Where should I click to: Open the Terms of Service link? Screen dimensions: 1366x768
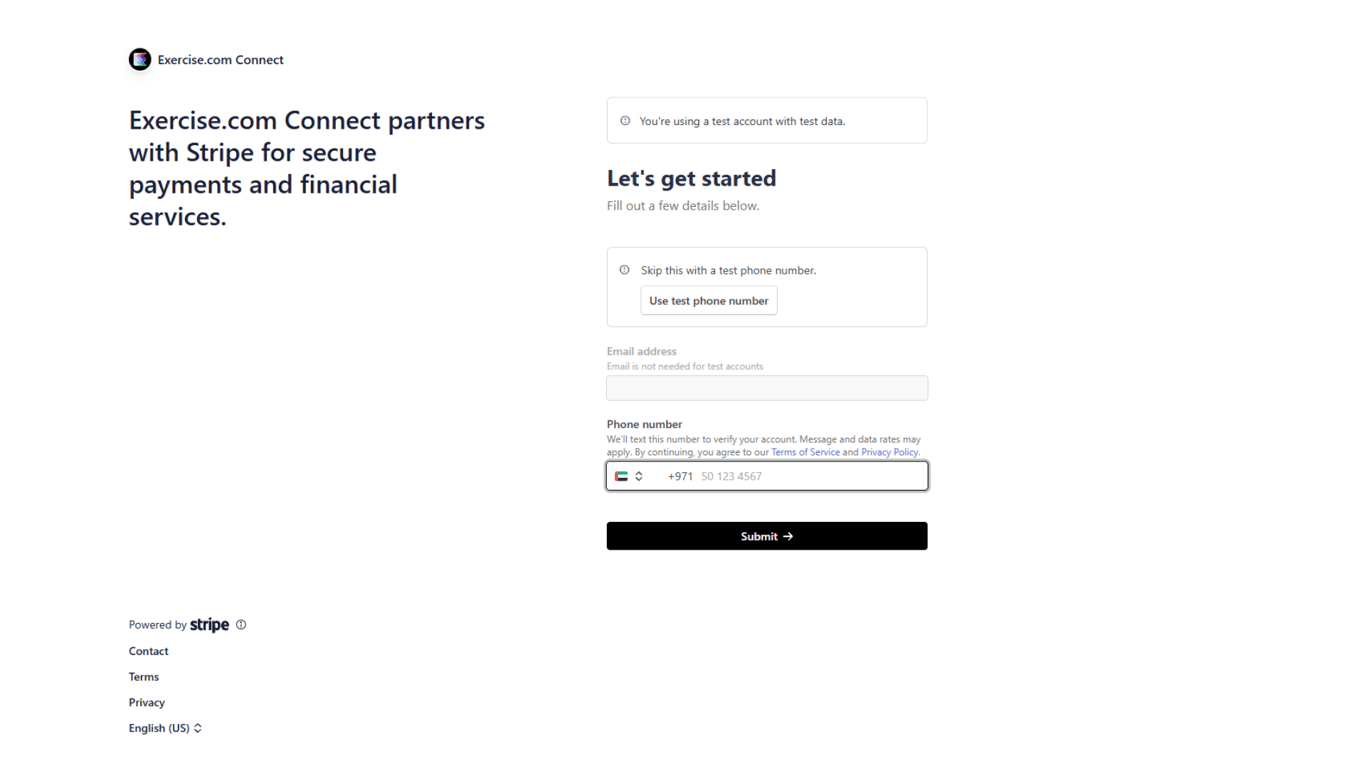tap(805, 452)
